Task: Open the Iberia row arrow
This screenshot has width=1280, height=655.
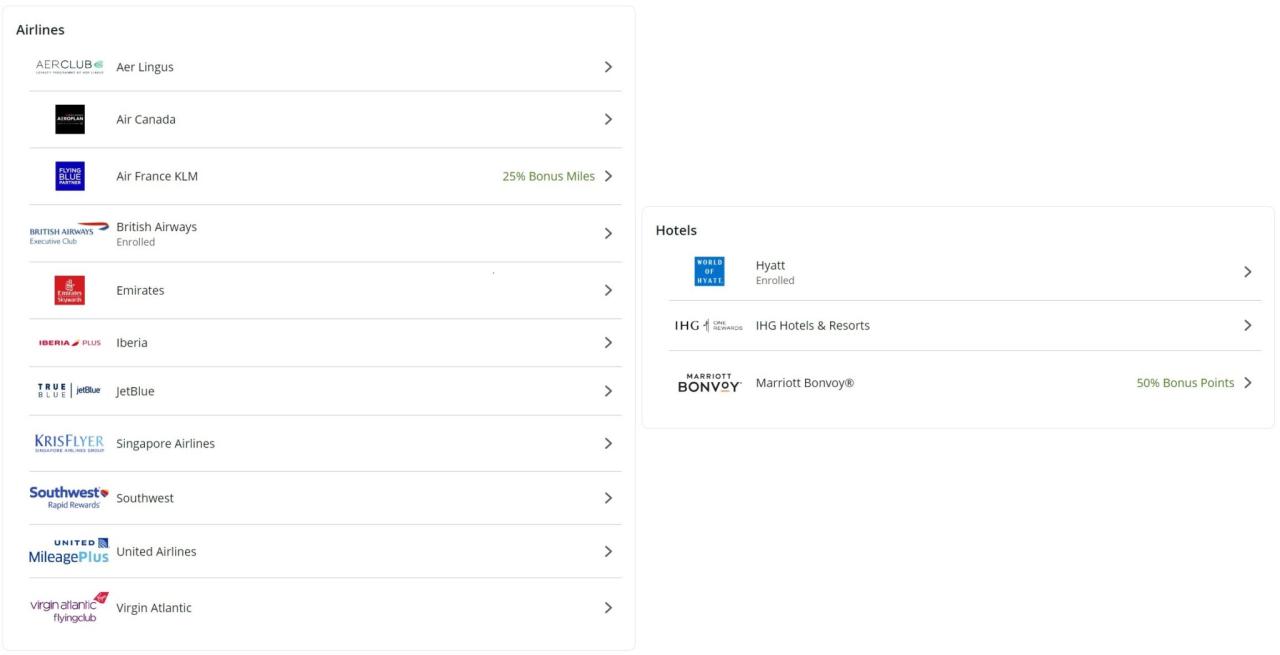Action: pyautogui.click(x=608, y=342)
